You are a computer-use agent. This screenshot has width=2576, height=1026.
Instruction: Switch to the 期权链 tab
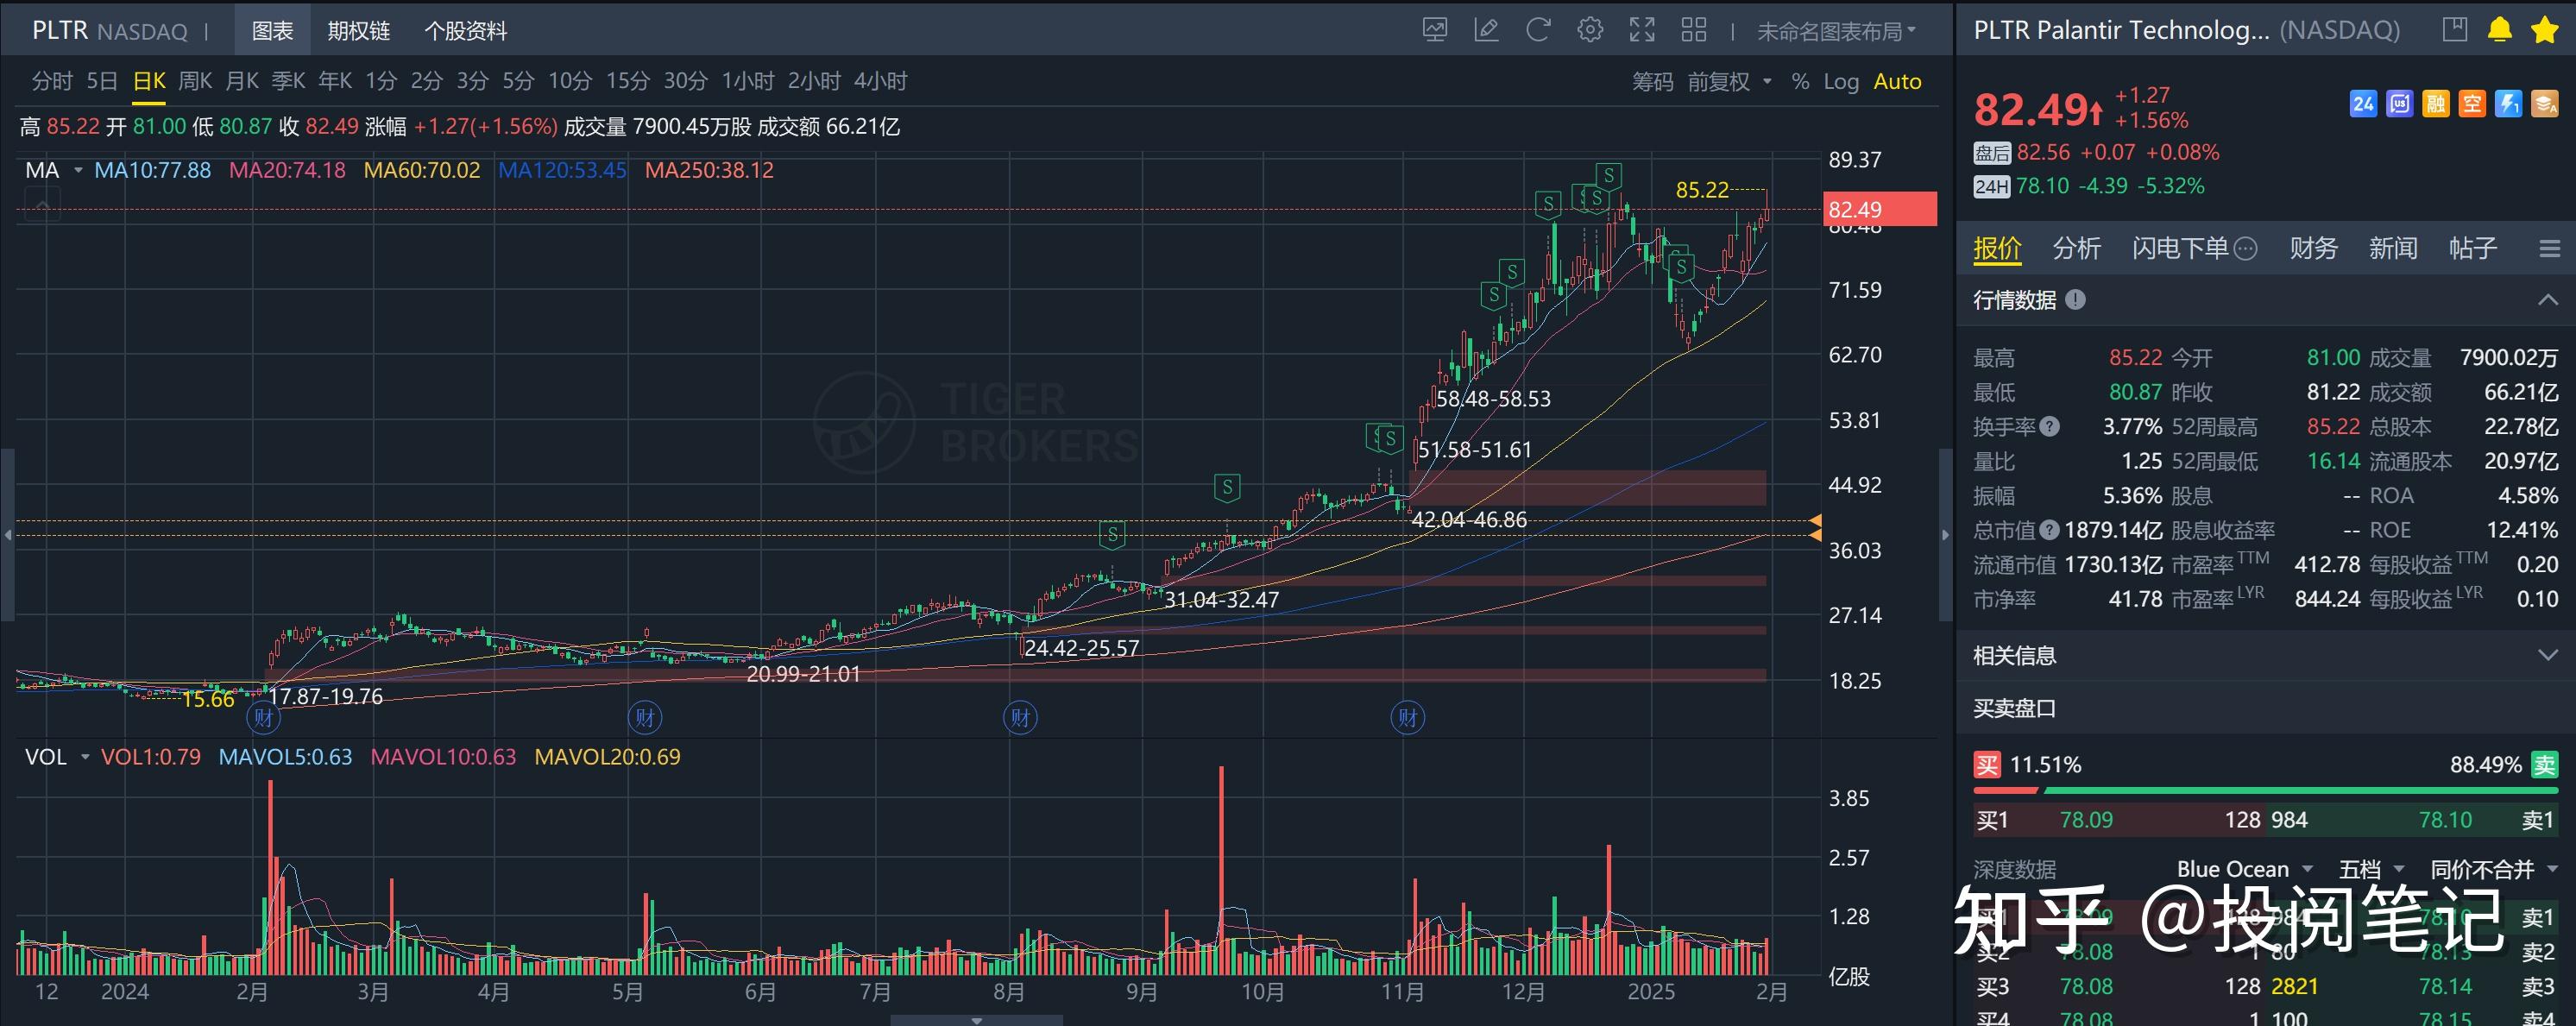pos(358,31)
